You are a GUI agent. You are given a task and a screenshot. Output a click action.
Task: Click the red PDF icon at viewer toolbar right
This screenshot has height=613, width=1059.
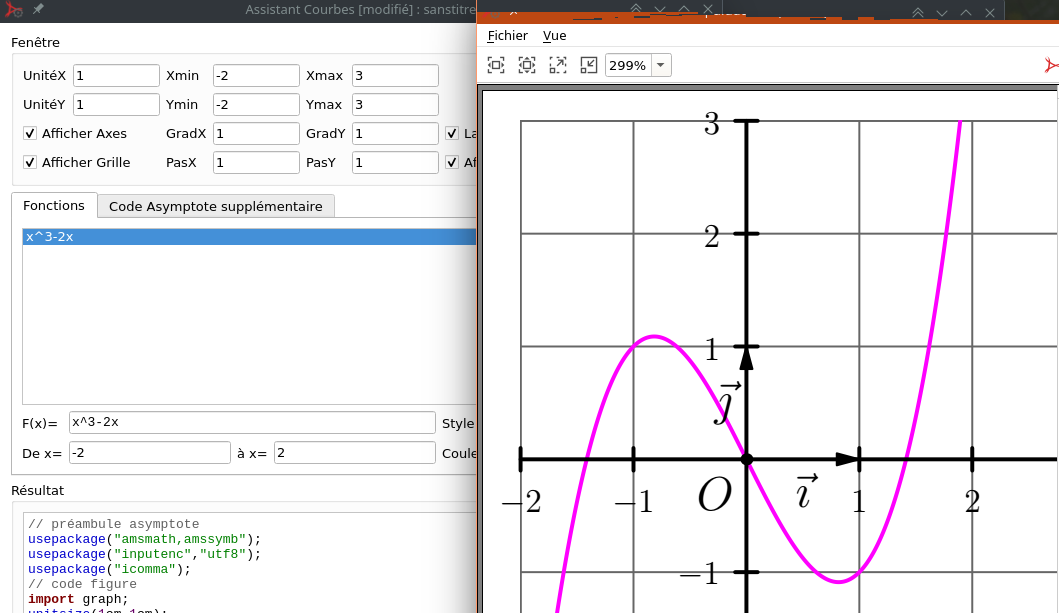point(1050,66)
